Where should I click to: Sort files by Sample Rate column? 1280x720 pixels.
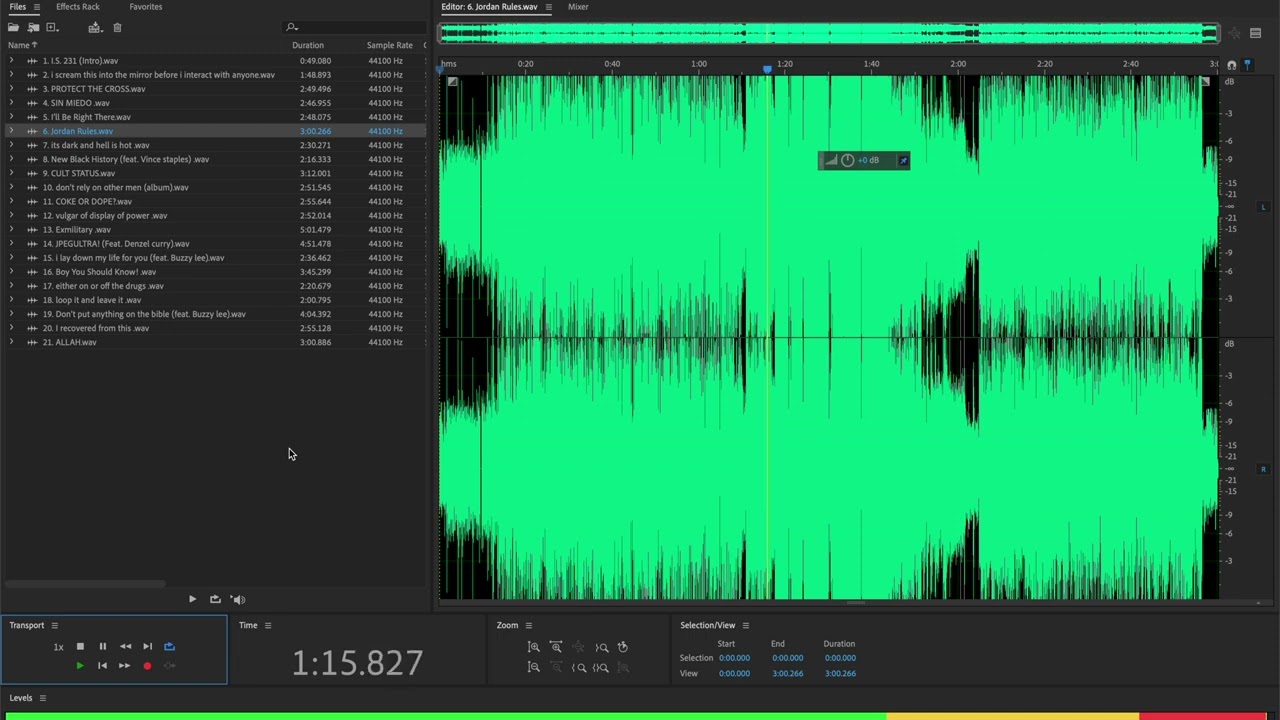tap(390, 45)
